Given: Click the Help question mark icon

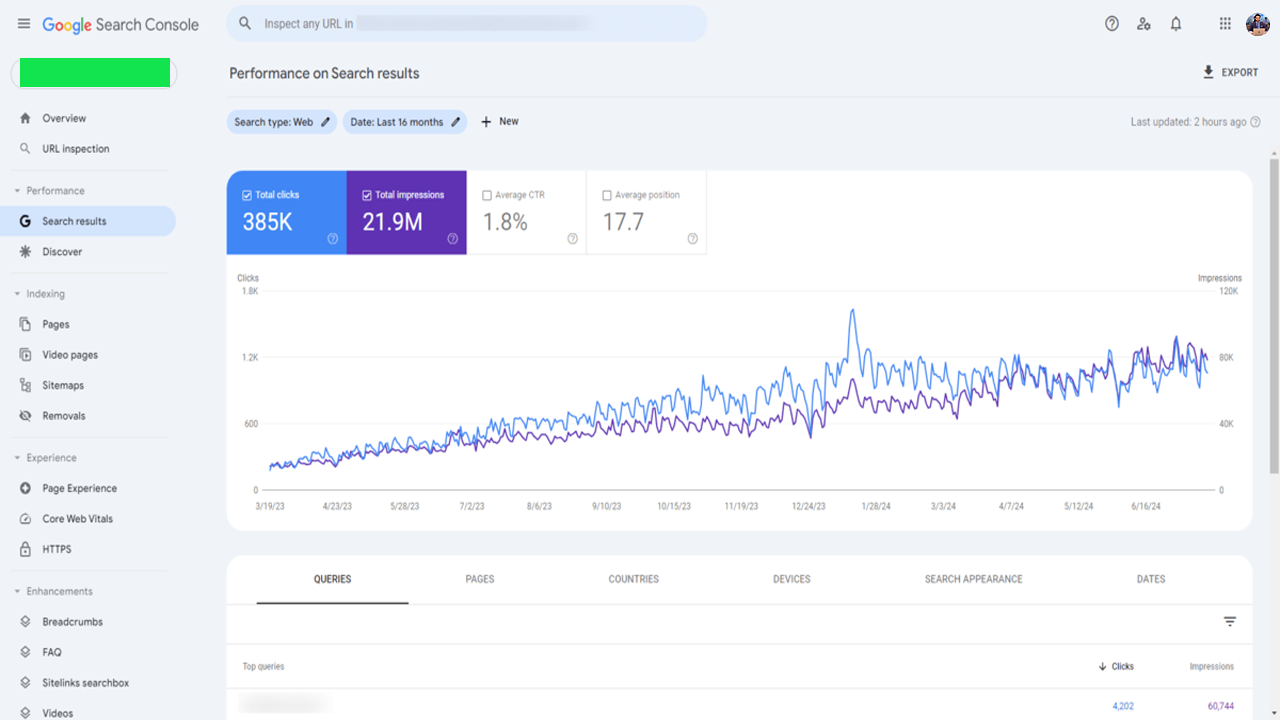Looking at the screenshot, I should [1111, 24].
